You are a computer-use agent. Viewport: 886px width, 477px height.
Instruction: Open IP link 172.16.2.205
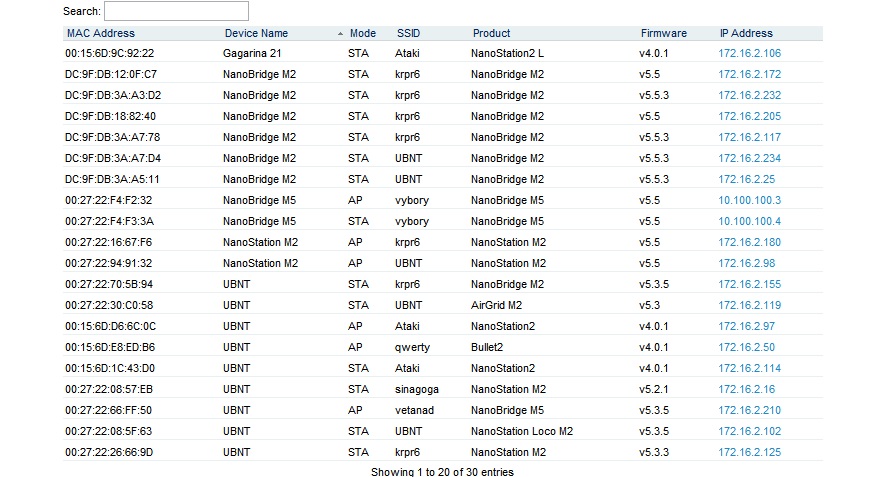(749, 116)
